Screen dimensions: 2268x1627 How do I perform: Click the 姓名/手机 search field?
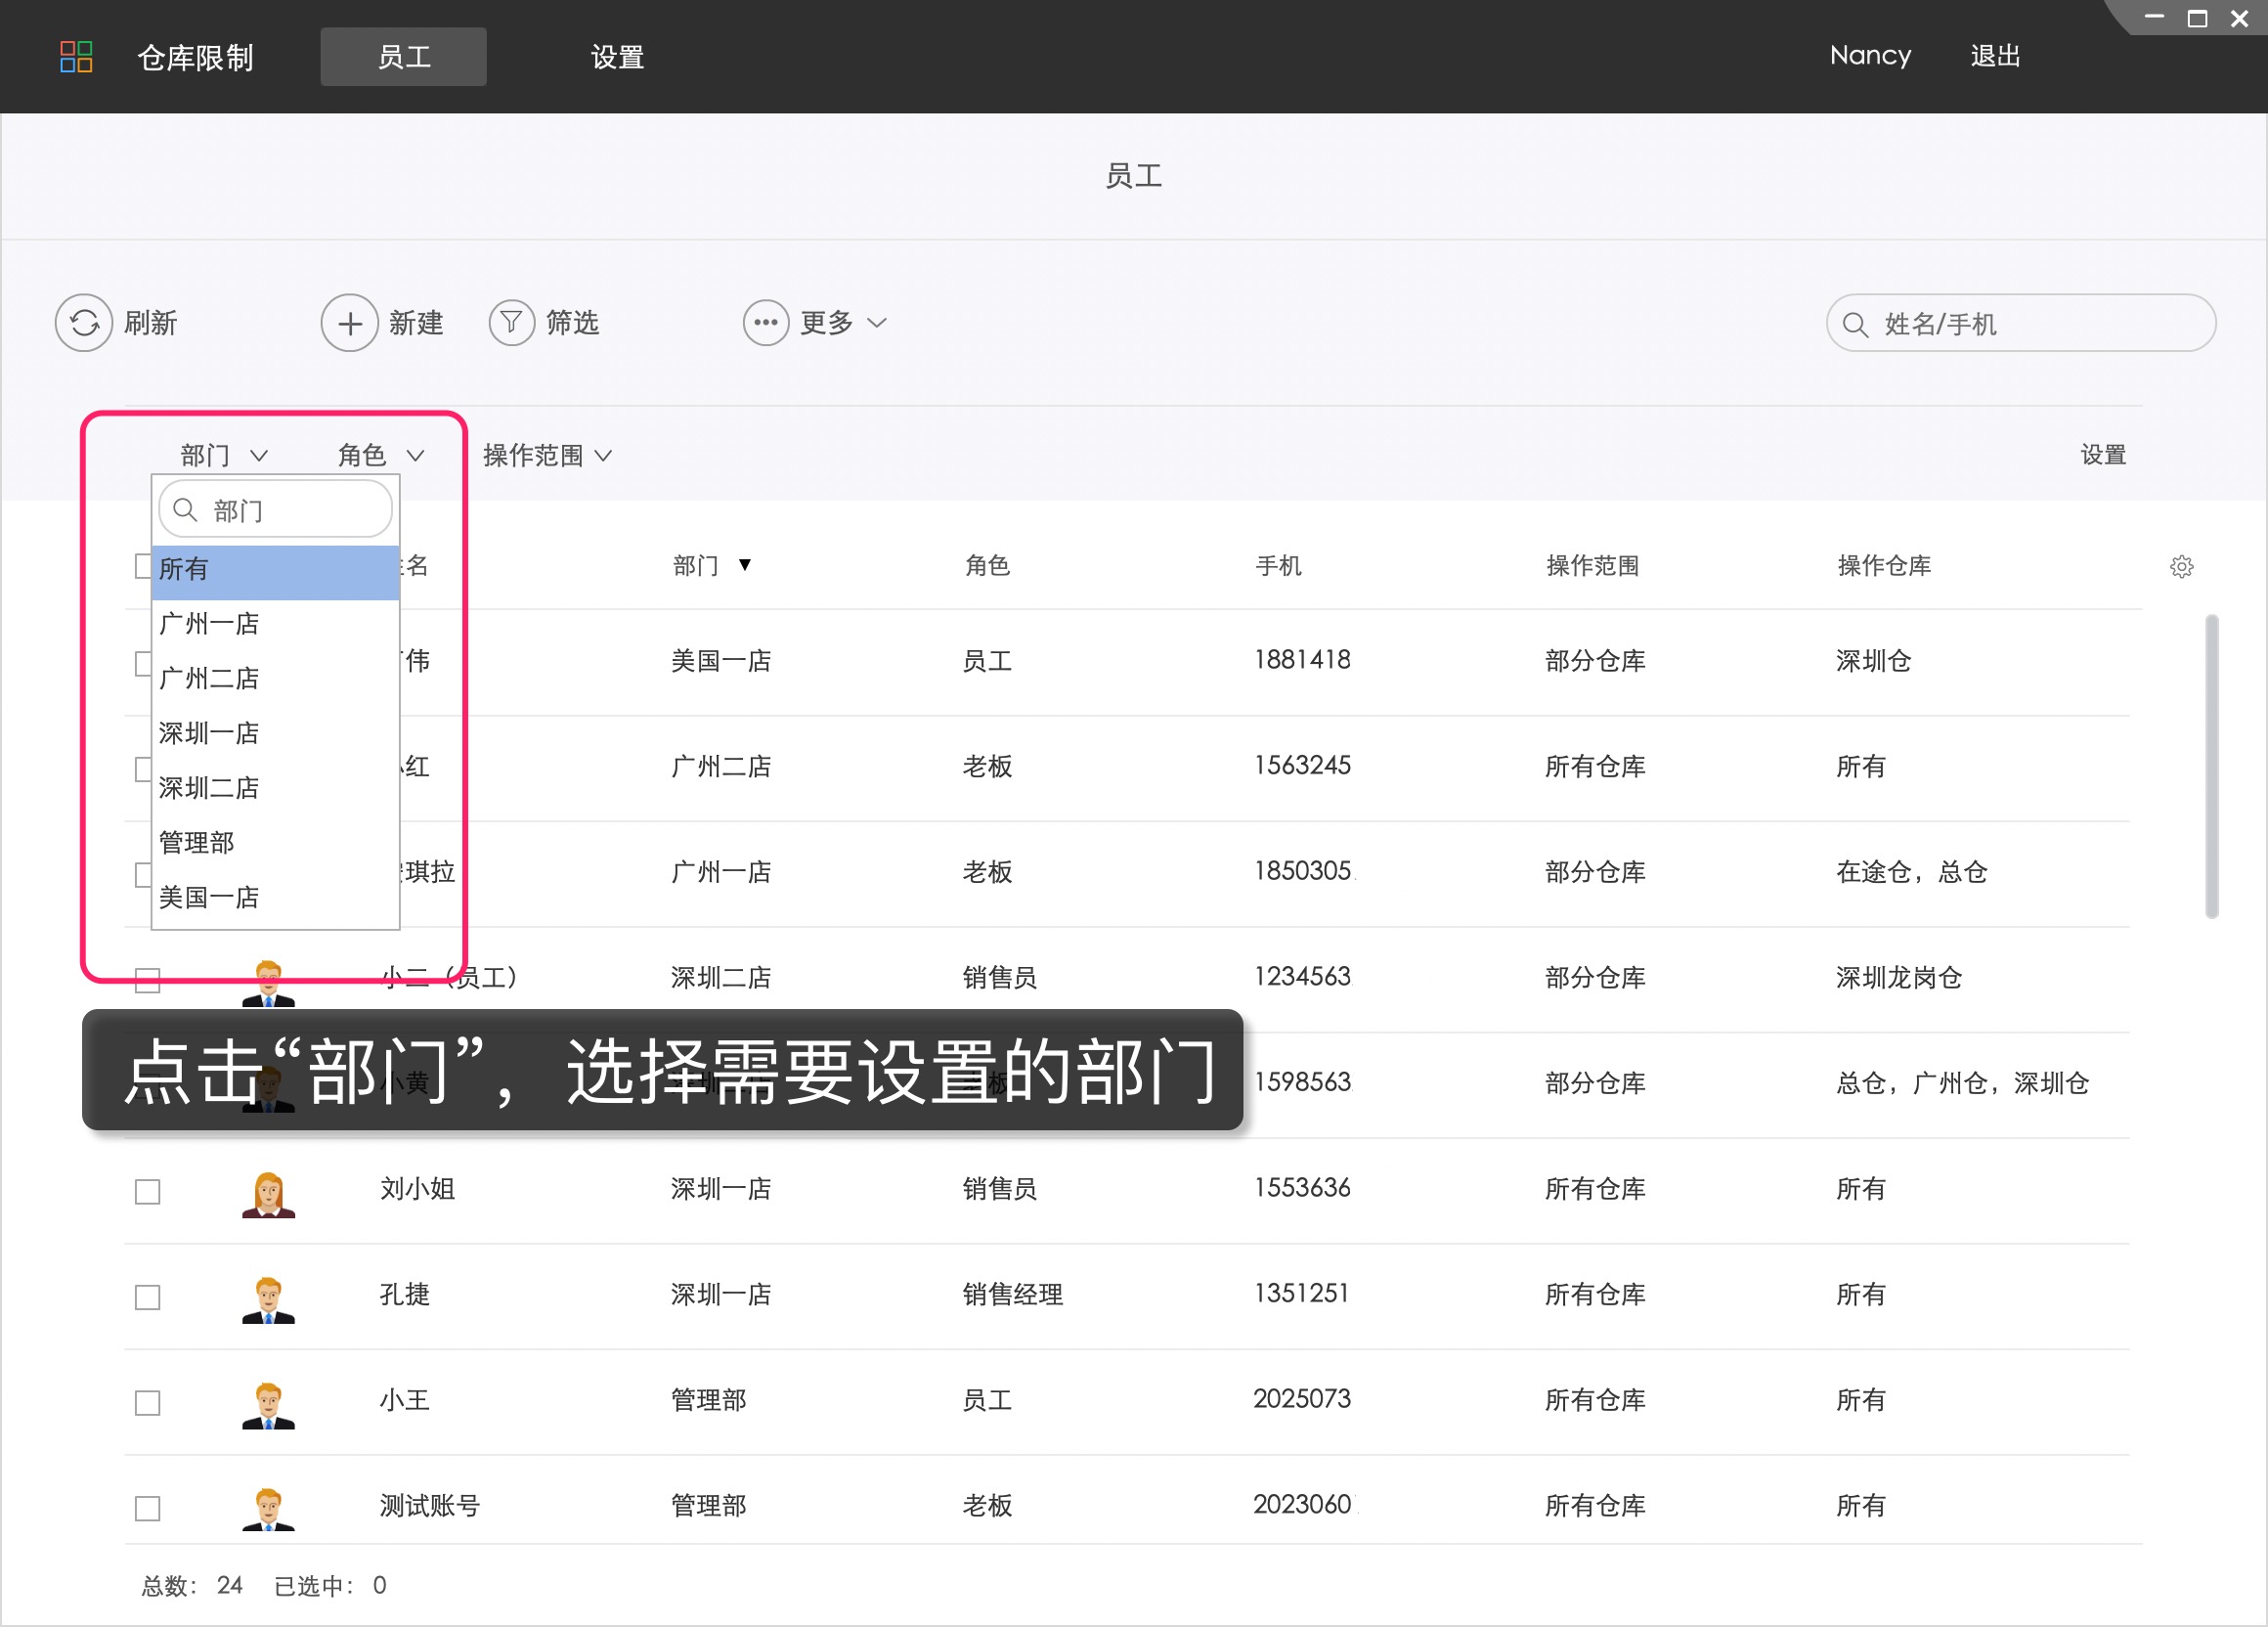coord(2020,322)
